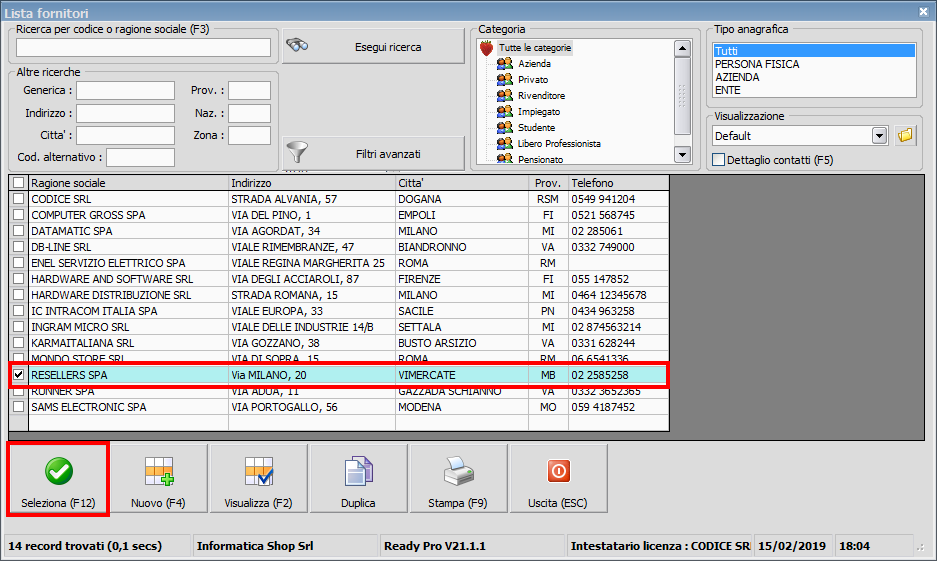The height and width of the screenshot is (561, 937).
Task: Click the people icon next to Studente
Action: (x=505, y=127)
